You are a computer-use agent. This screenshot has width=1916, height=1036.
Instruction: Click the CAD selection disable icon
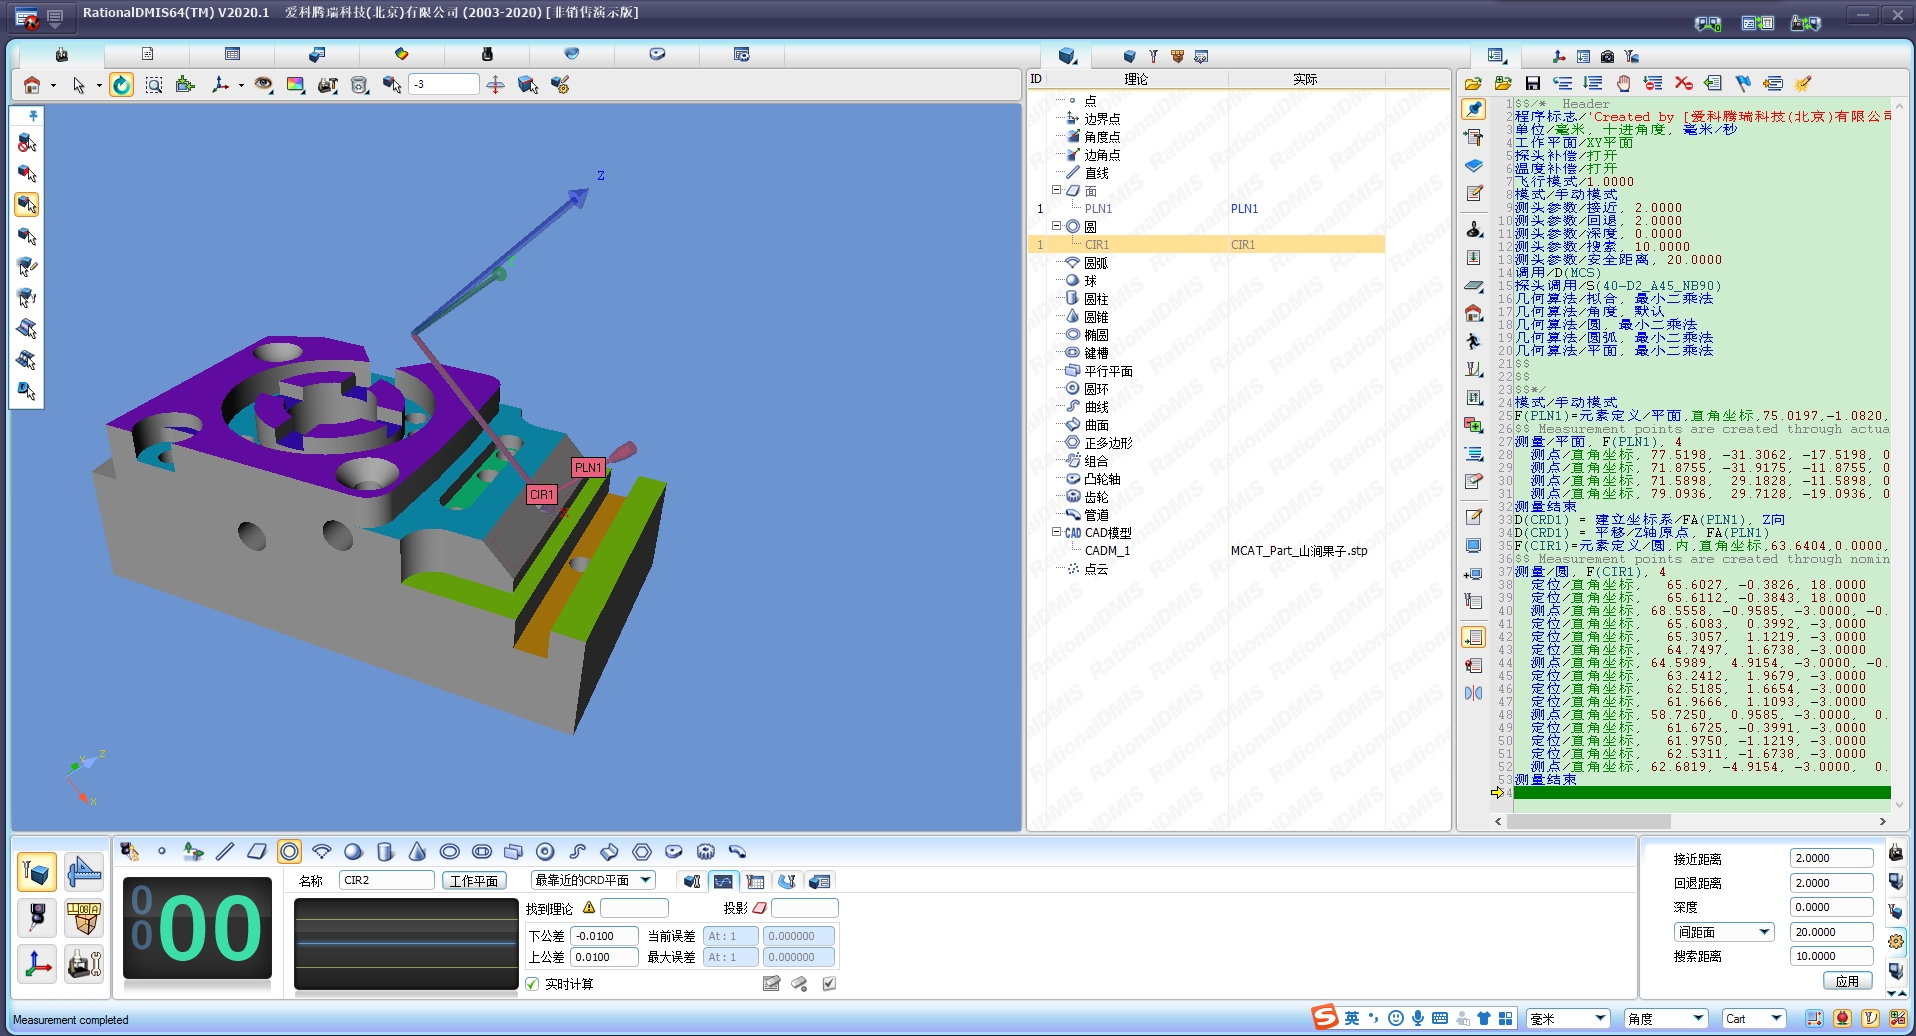point(27,143)
